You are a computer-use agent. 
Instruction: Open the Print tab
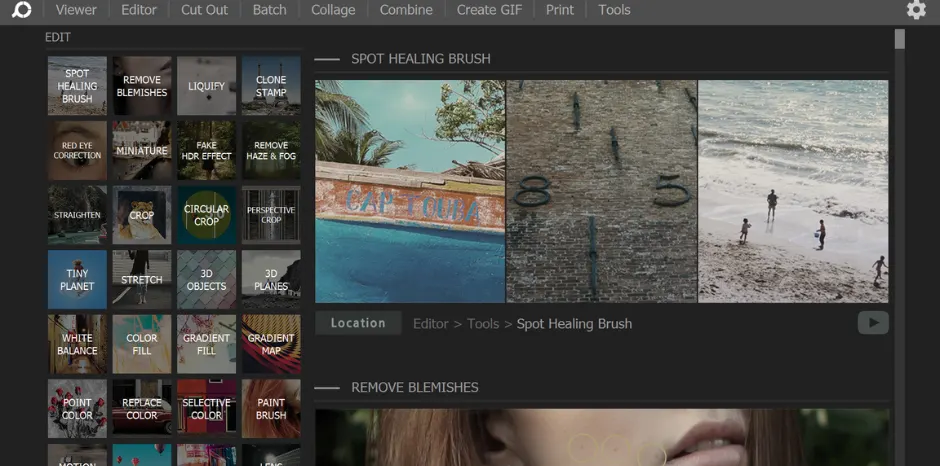tap(560, 10)
